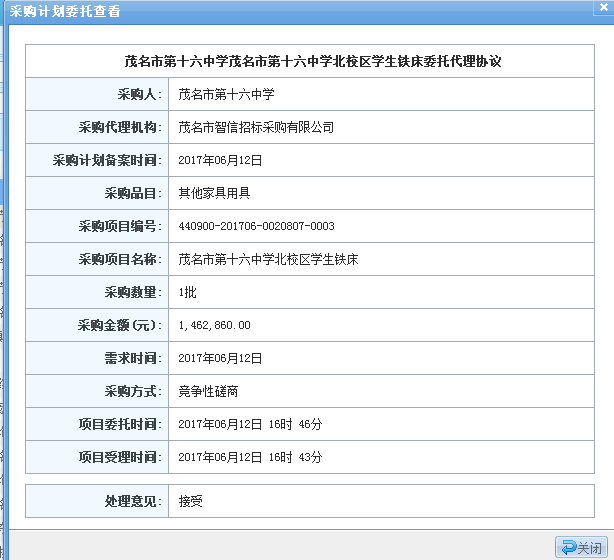The image size is (614, 560).
Task: Click the agency name 茂名市智信招标采购有限公司
Action: click(255, 127)
